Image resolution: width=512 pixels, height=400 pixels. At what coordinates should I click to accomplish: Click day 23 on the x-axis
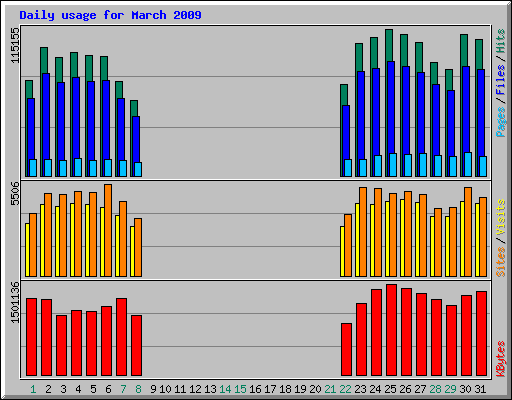[360, 389]
